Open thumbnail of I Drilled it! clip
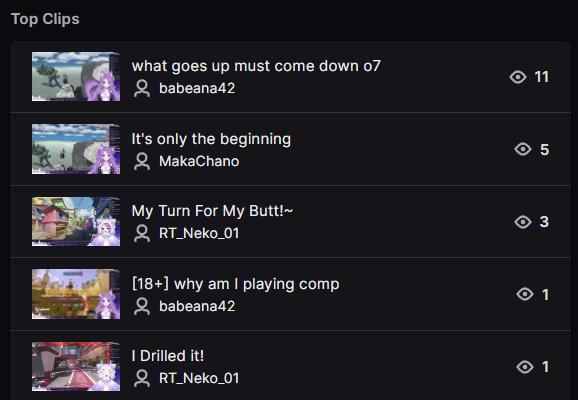 tap(76, 366)
